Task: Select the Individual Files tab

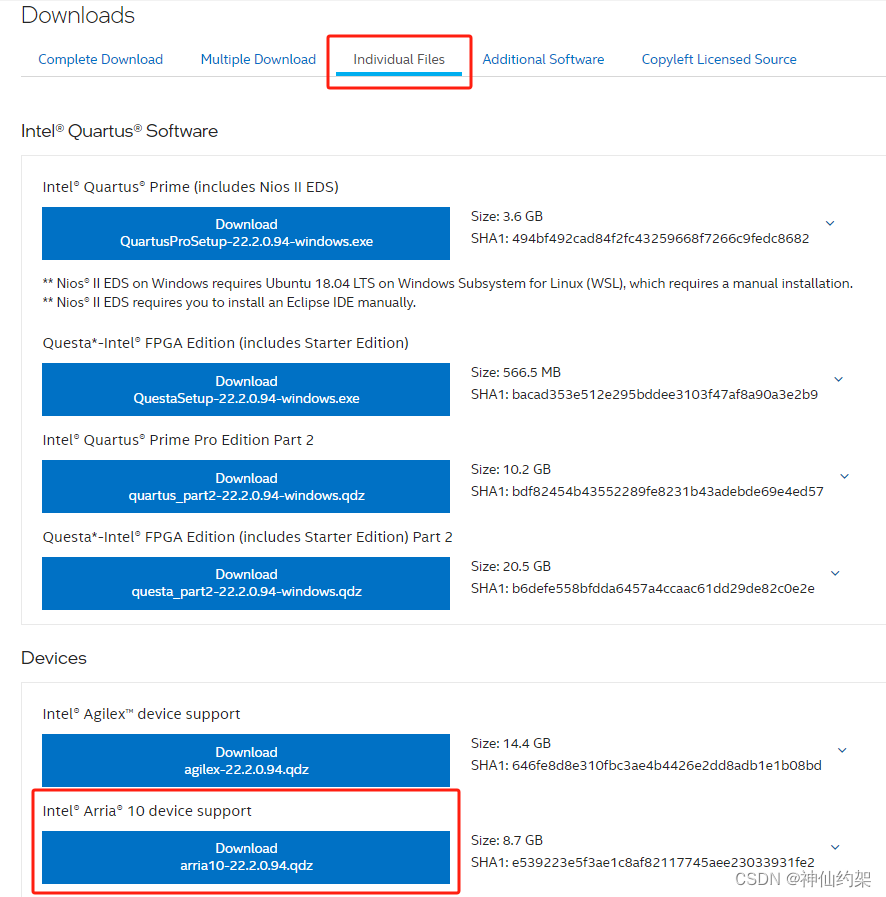Action: click(399, 59)
